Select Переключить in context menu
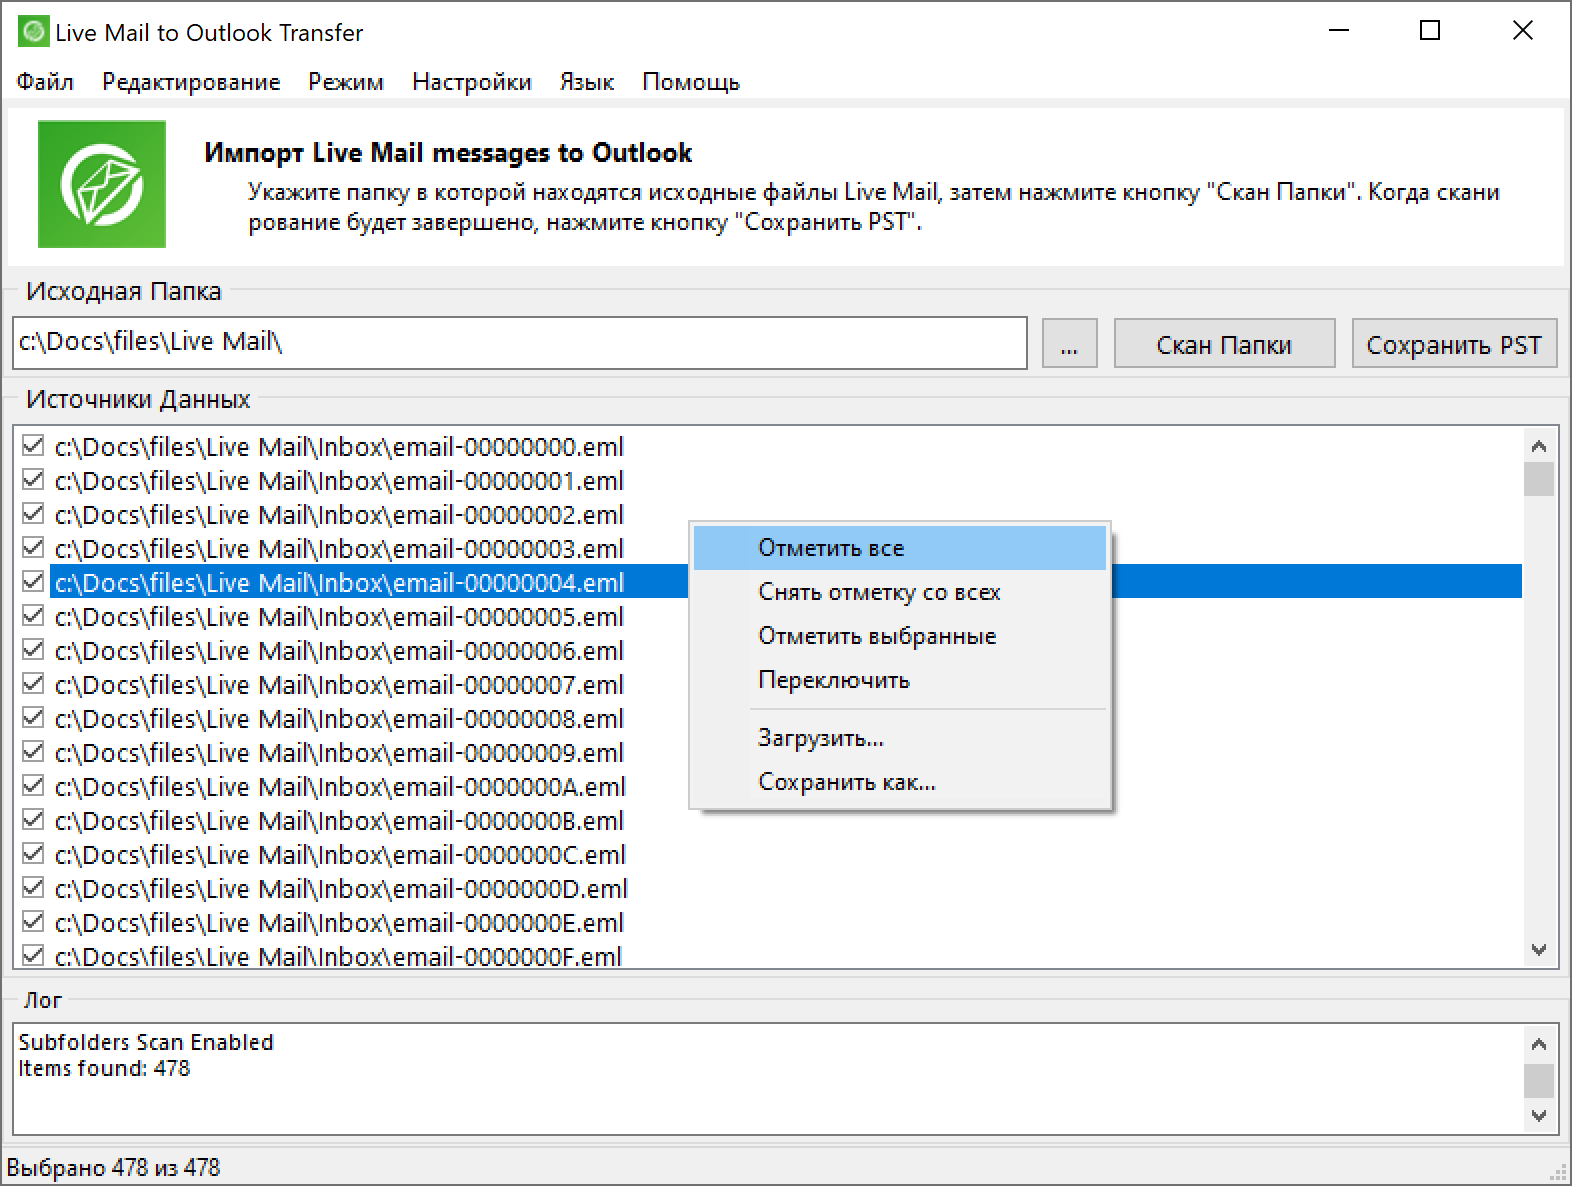The image size is (1572, 1186). click(x=900, y=680)
